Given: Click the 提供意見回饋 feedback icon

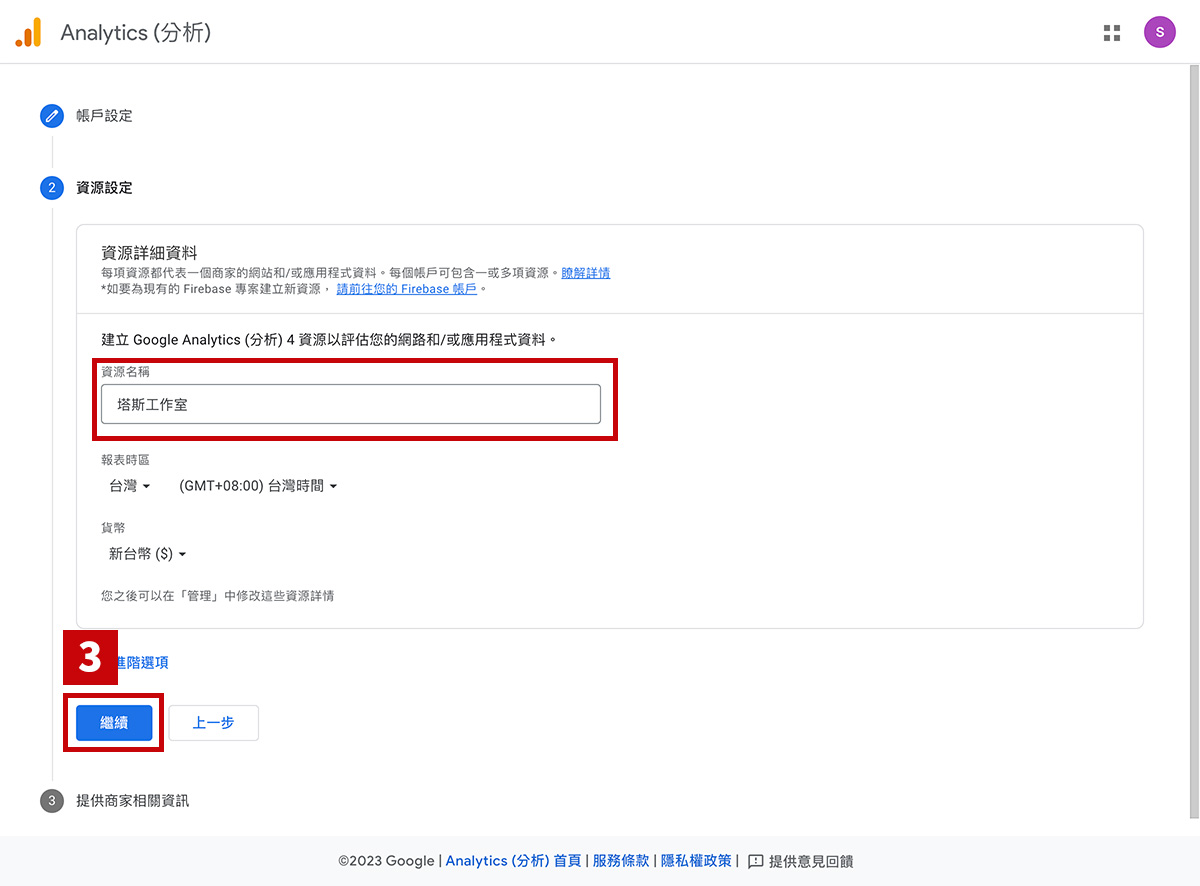Looking at the screenshot, I should pos(756,861).
